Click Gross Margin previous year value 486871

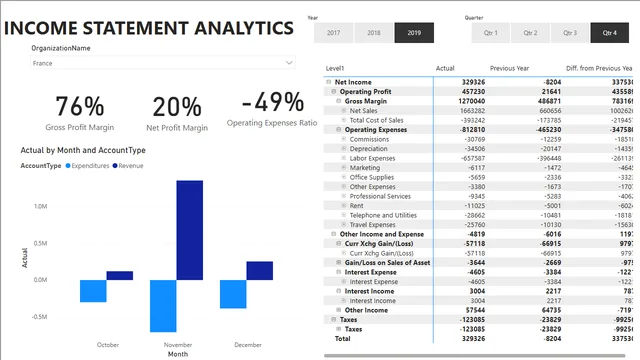point(549,101)
